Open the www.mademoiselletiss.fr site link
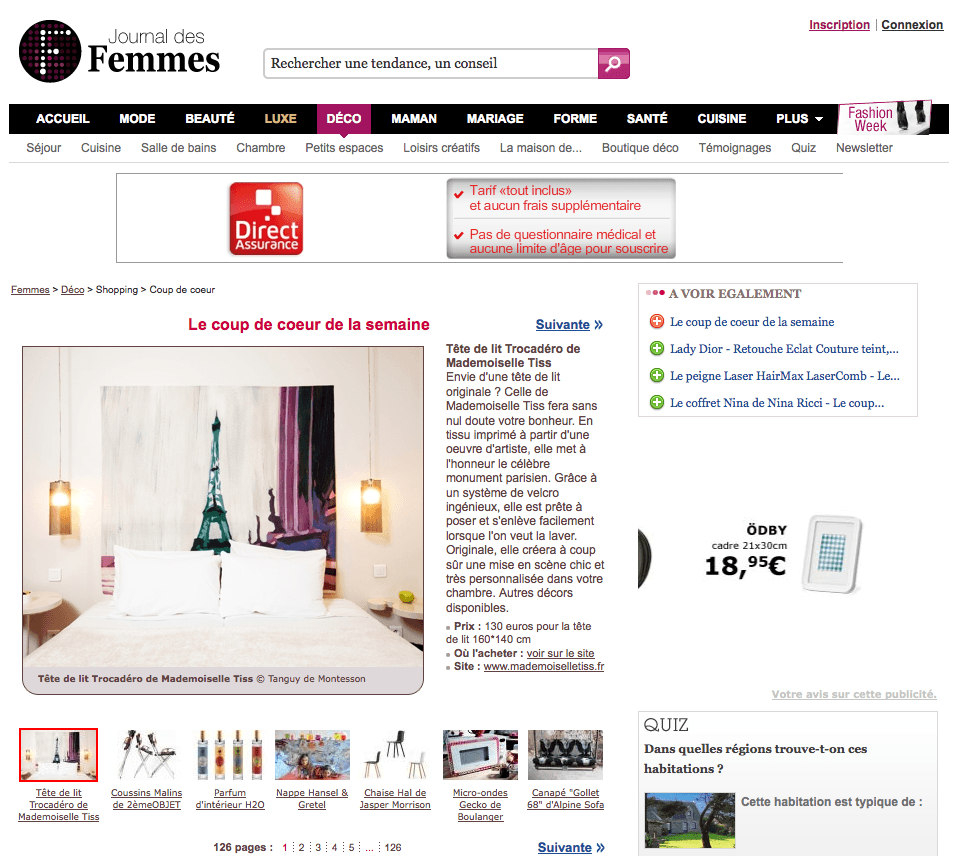 [x=544, y=666]
